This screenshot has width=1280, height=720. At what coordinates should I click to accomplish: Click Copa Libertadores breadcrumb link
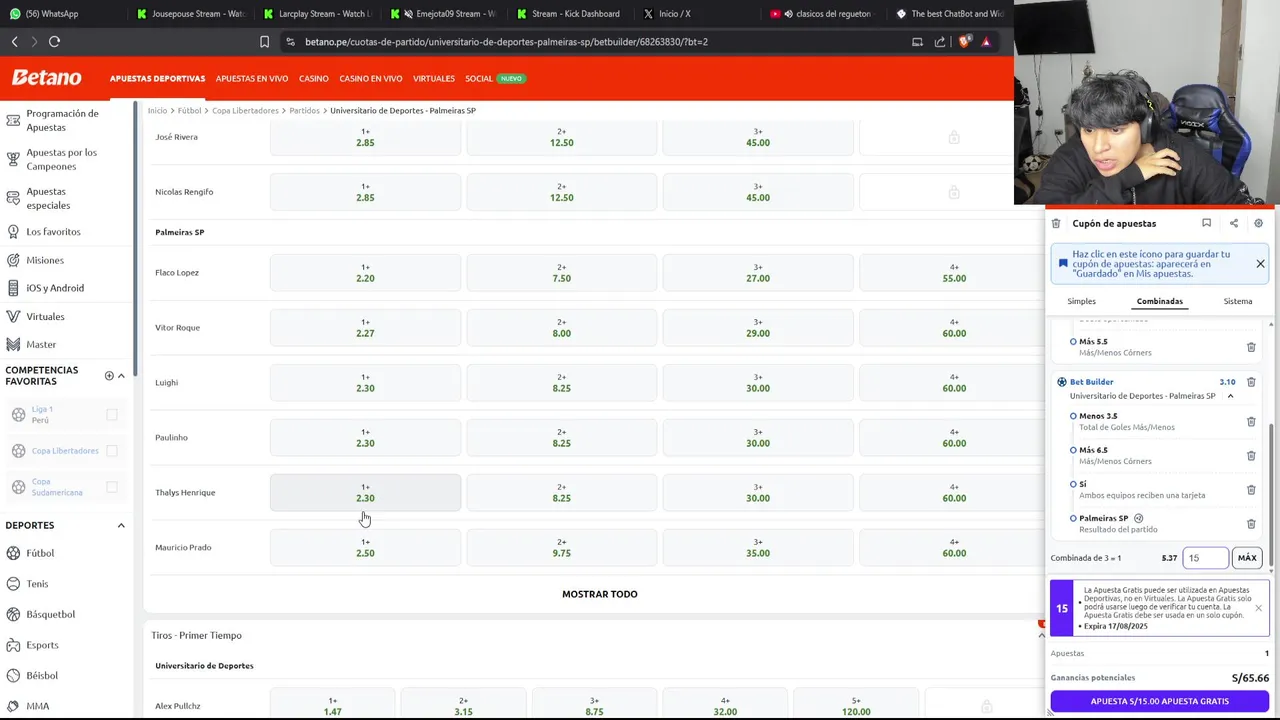[245, 111]
